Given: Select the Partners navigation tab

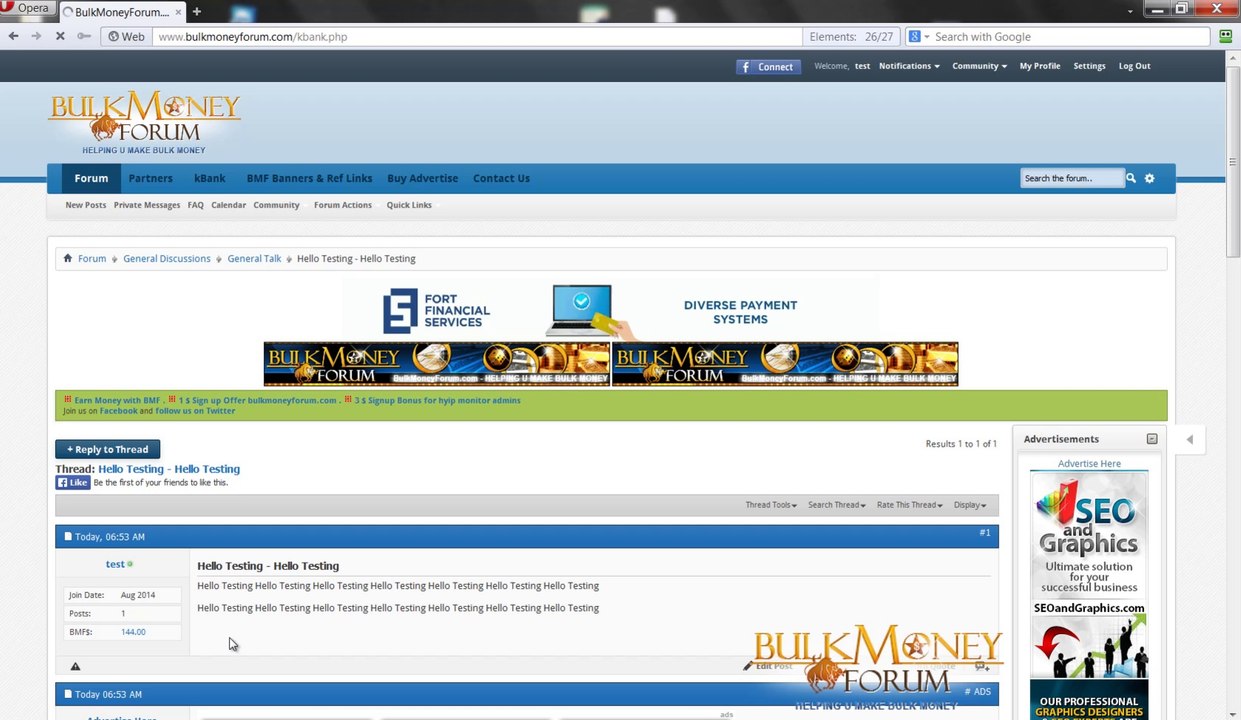Looking at the screenshot, I should click(150, 178).
